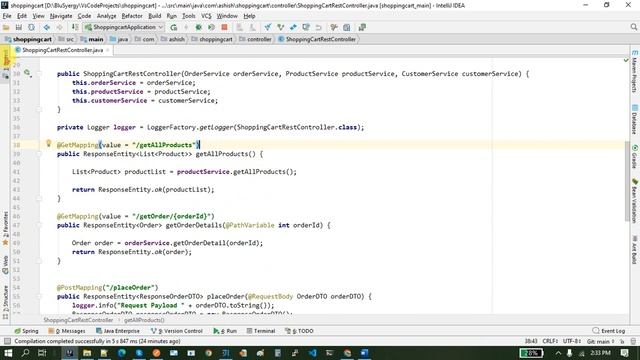Navigate forward with the right arrow icon

tap(60, 27)
